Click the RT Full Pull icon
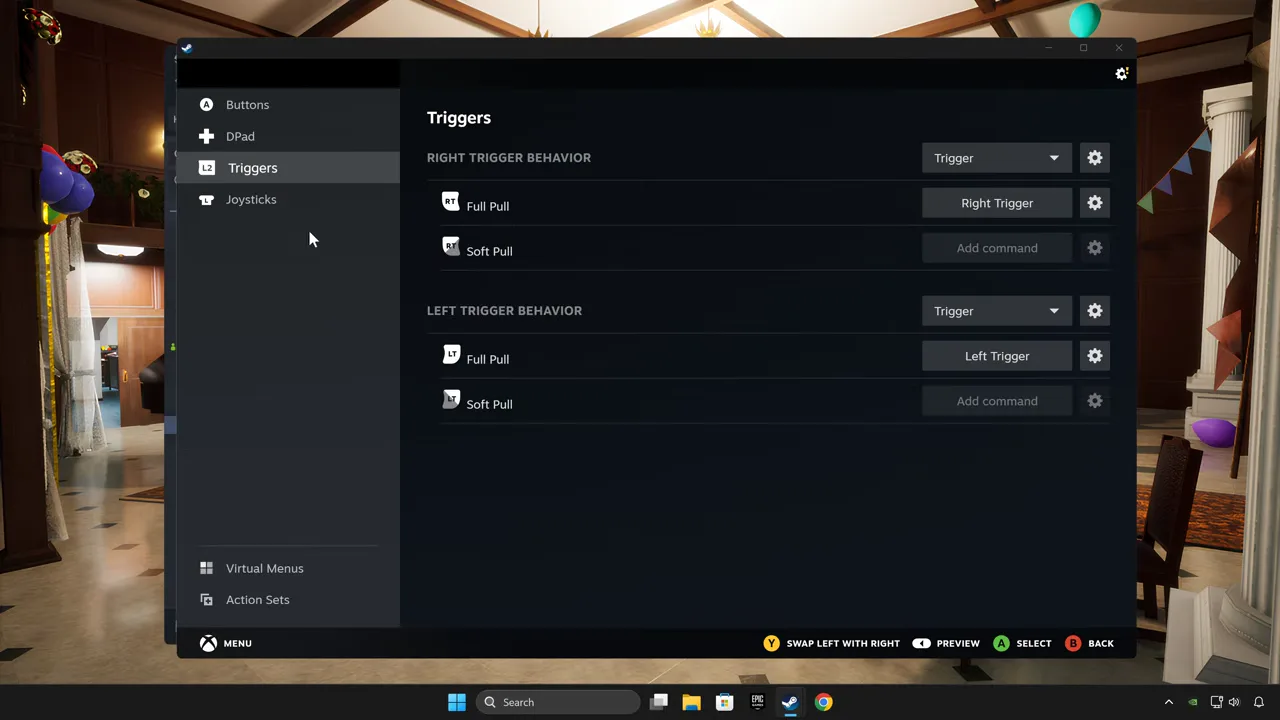Image resolution: width=1280 pixels, height=720 pixels. point(451,202)
